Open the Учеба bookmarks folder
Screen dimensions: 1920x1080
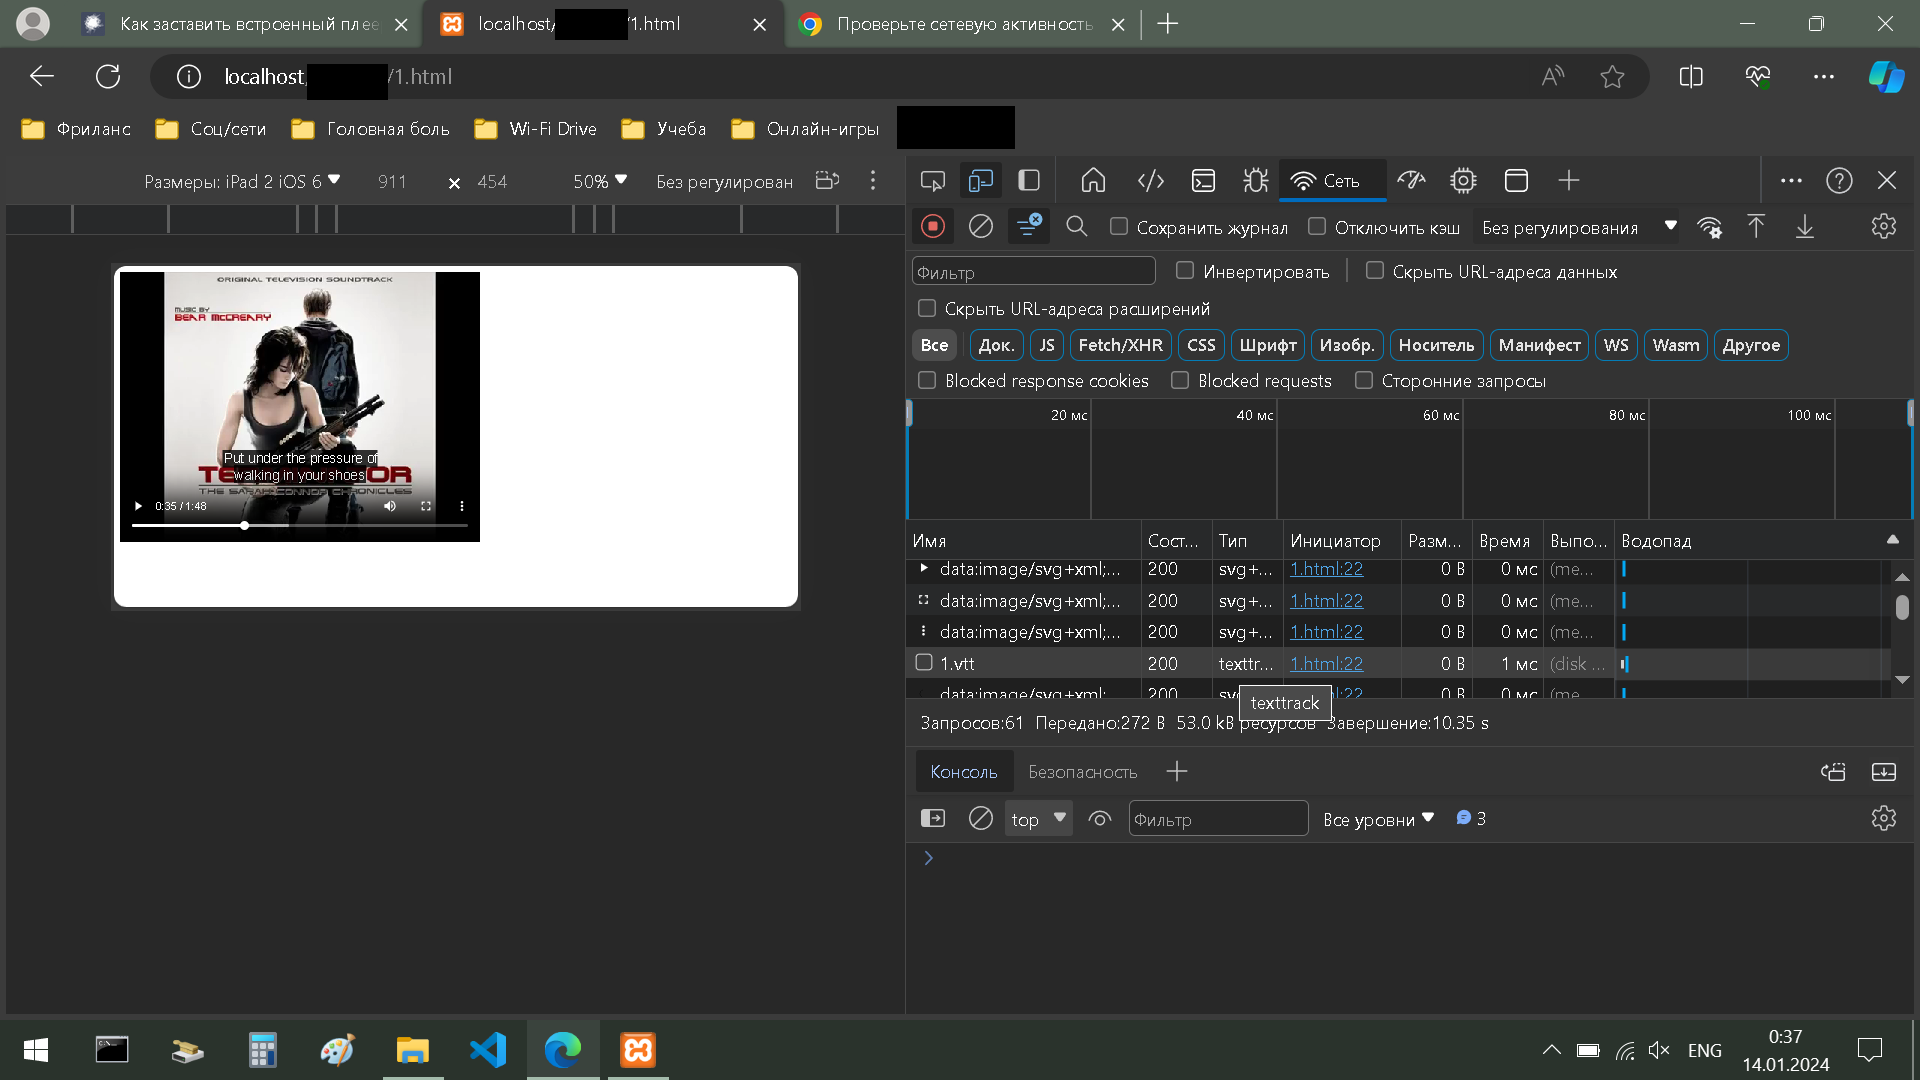tap(663, 129)
